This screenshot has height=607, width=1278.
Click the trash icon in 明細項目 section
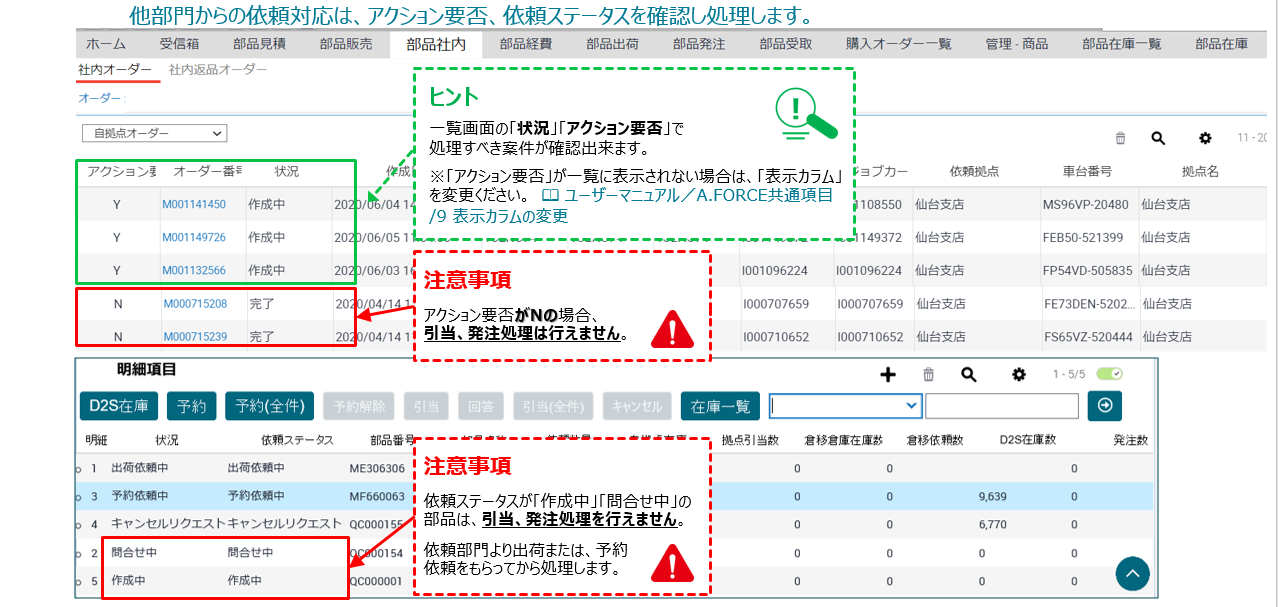point(928,374)
